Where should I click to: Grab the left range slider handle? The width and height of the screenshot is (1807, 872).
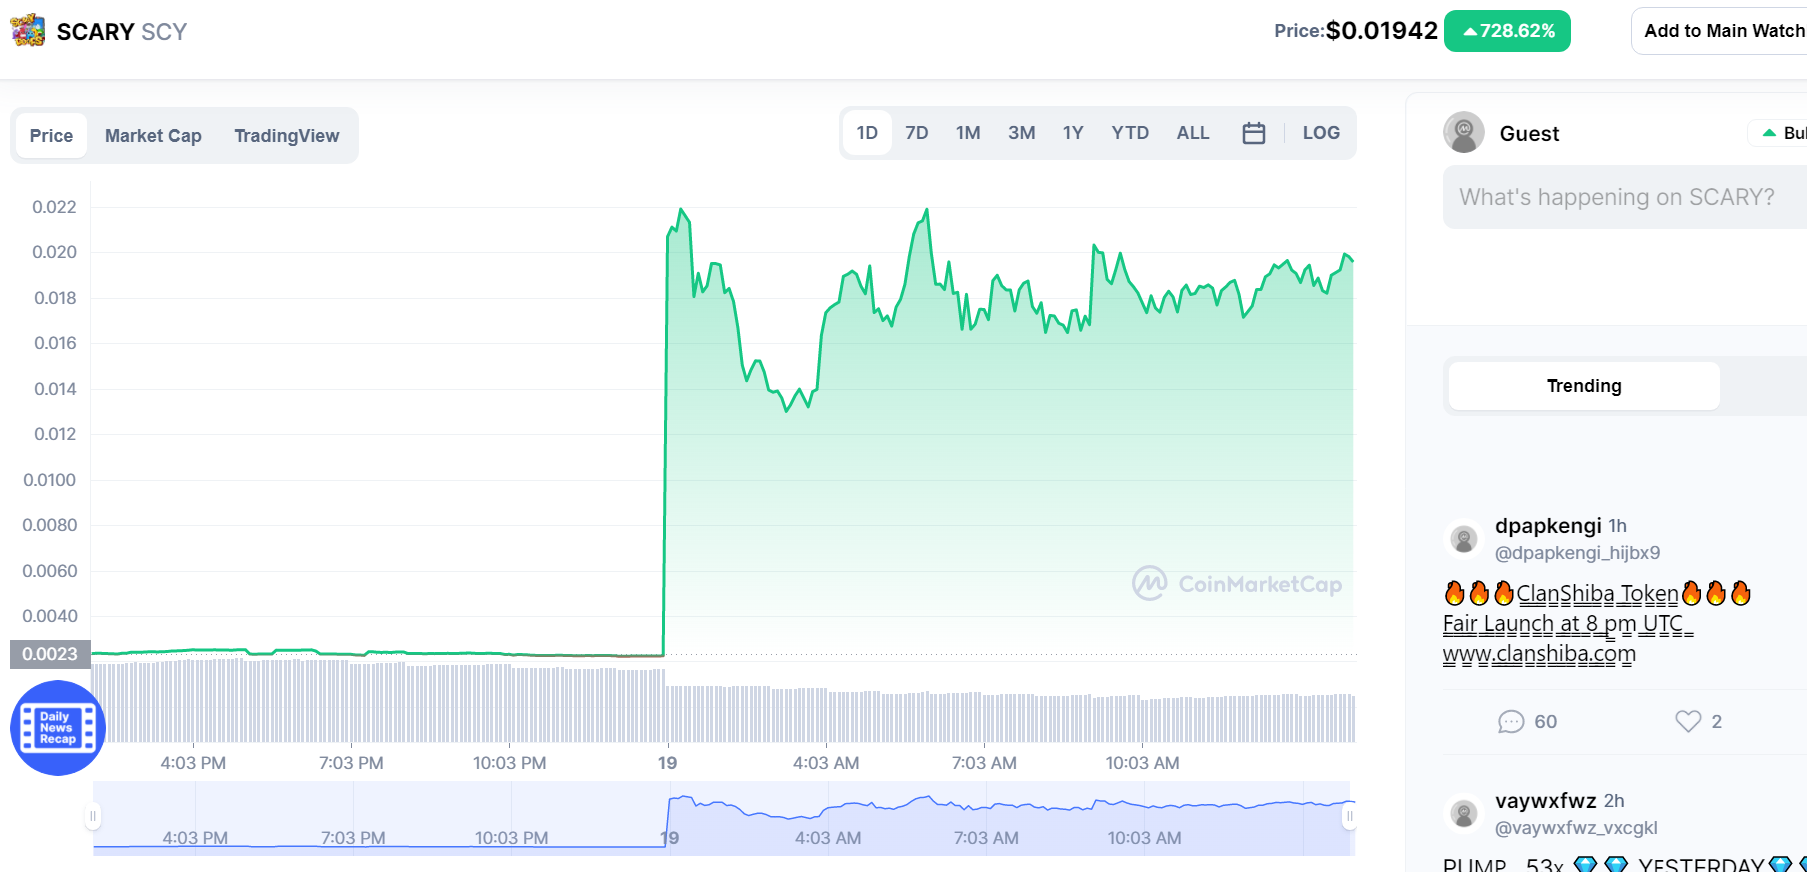coord(93,817)
